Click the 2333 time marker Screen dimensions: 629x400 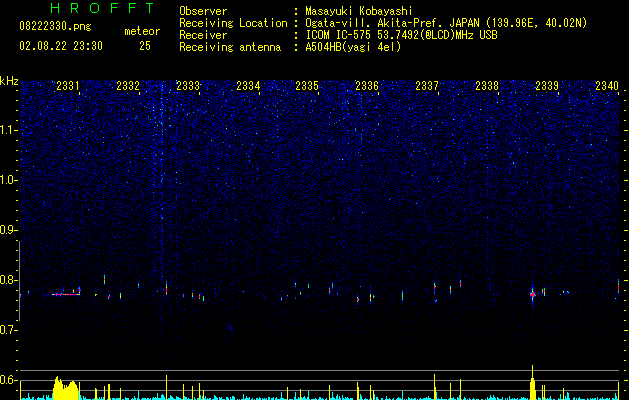point(188,85)
